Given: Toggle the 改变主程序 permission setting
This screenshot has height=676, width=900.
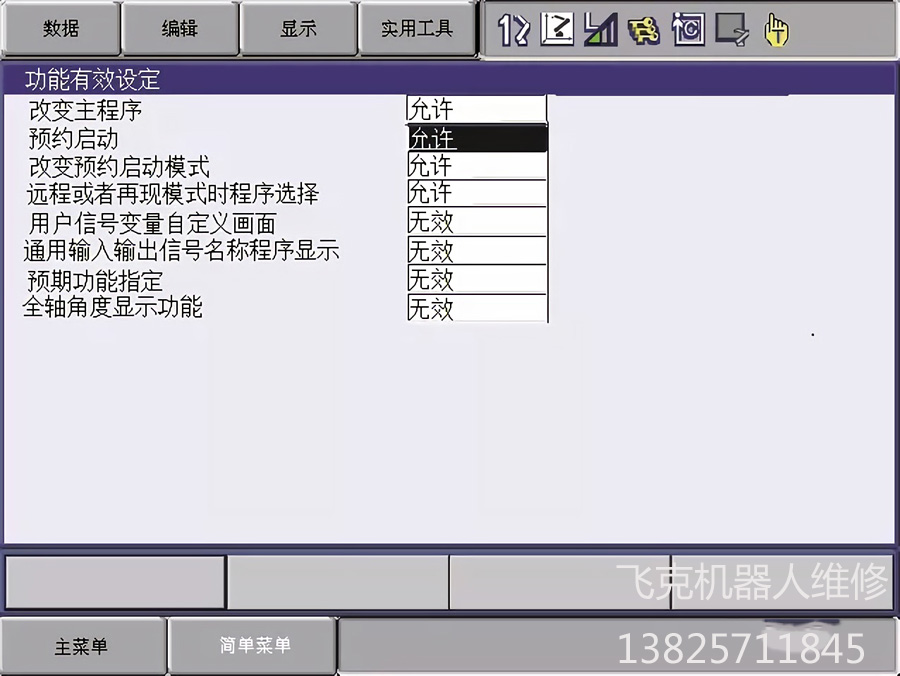Looking at the screenshot, I should point(474,108).
